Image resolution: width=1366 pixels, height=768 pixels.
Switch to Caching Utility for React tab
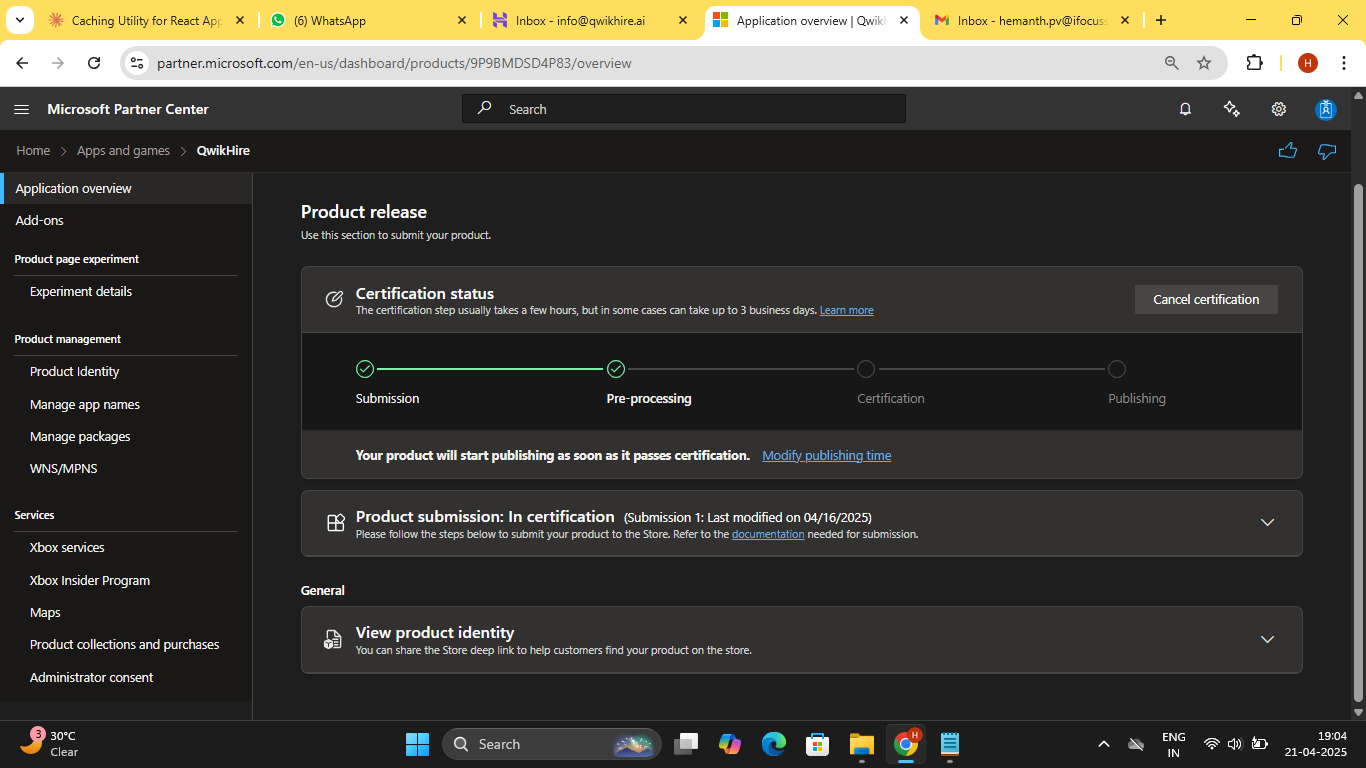coord(148,20)
